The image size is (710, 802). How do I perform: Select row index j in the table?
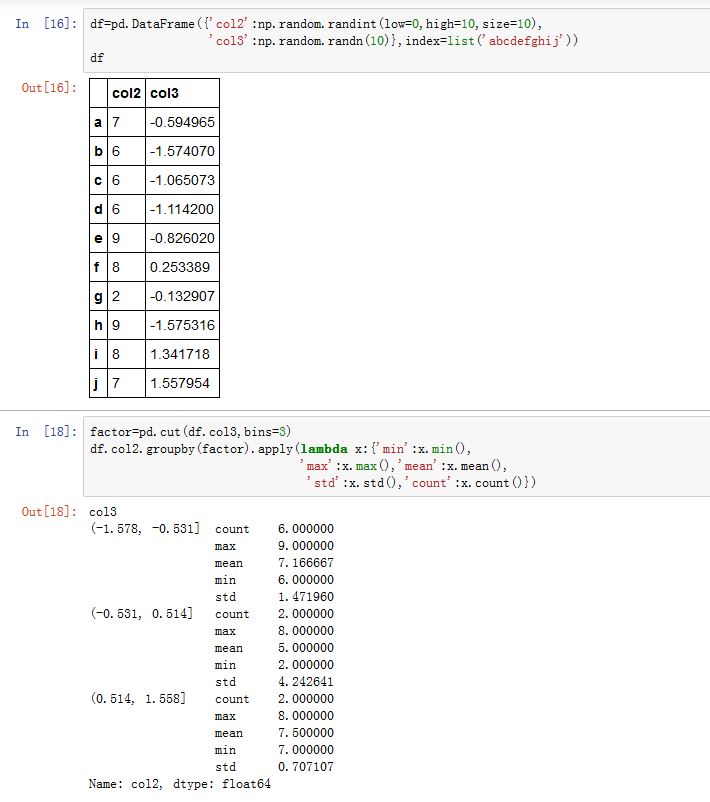tap(98, 383)
